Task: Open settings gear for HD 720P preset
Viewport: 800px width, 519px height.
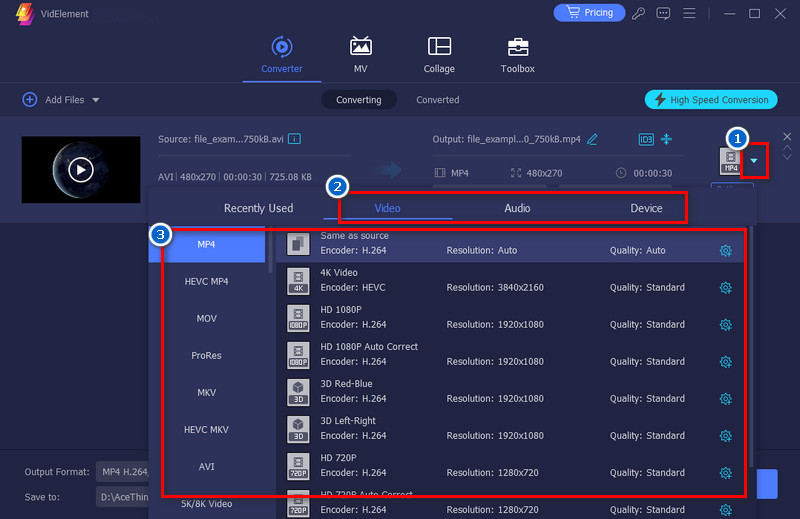Action: [726, 473]
